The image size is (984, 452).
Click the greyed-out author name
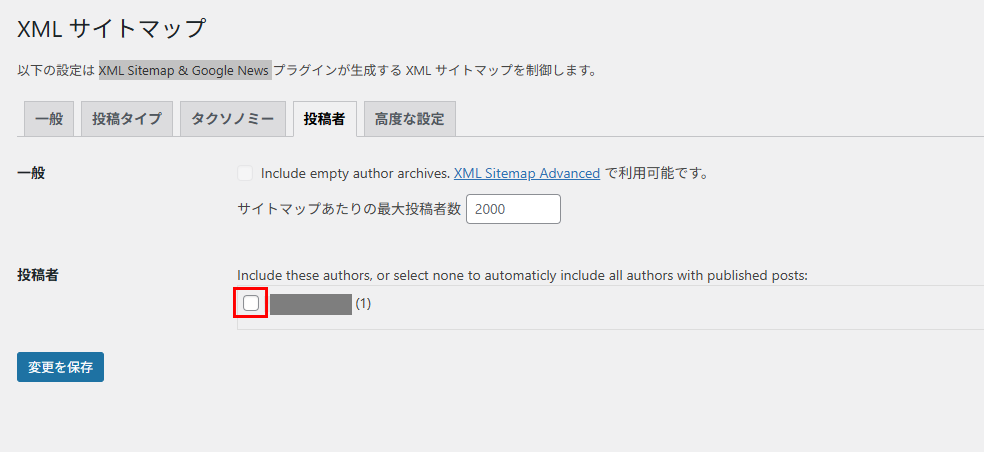coord(310,304)
